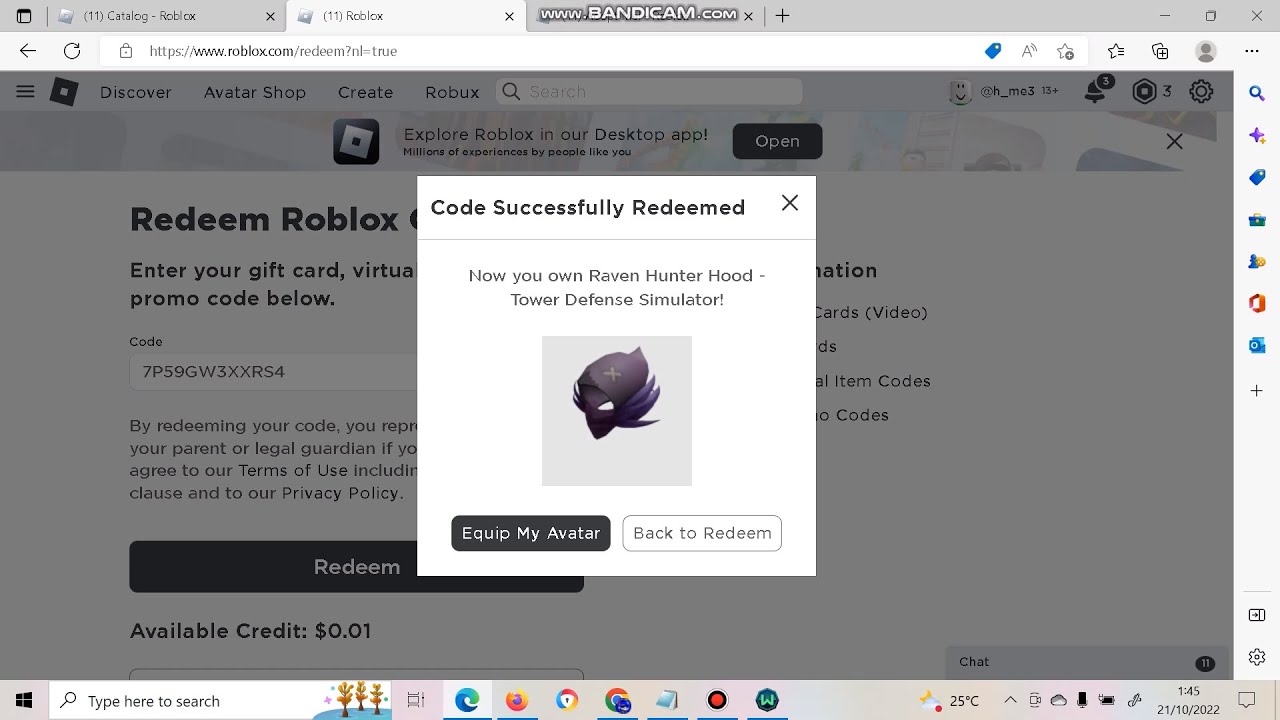
Task: Open the @h_me3 profile avatar
Action: pos(960,92)
